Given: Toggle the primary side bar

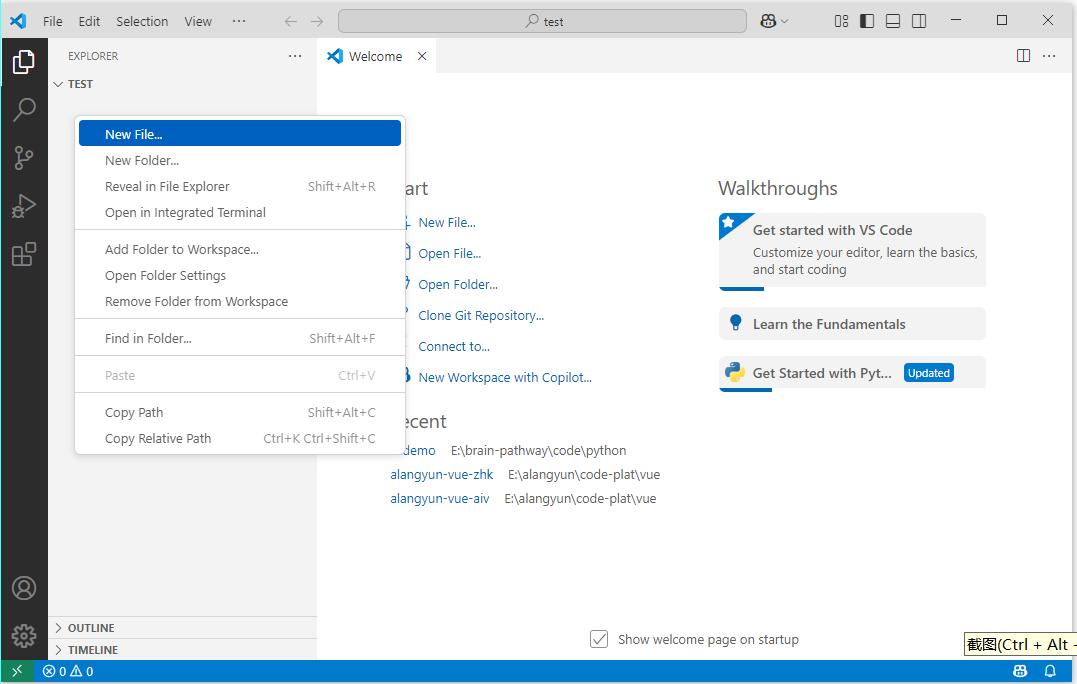Looking at the screenshot, I should [x=867, y=21].
